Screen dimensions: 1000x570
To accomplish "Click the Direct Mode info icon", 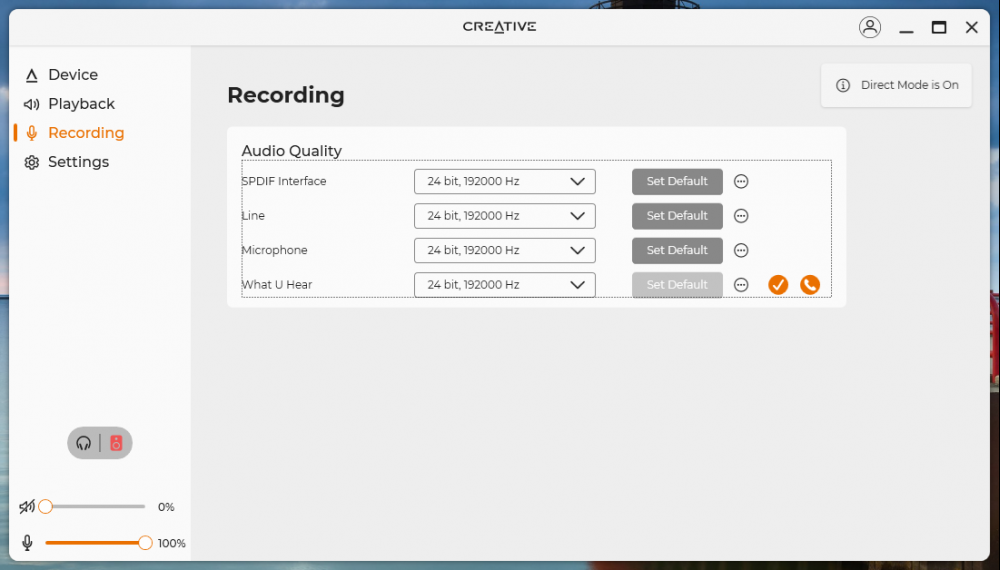I will (843, 86).
